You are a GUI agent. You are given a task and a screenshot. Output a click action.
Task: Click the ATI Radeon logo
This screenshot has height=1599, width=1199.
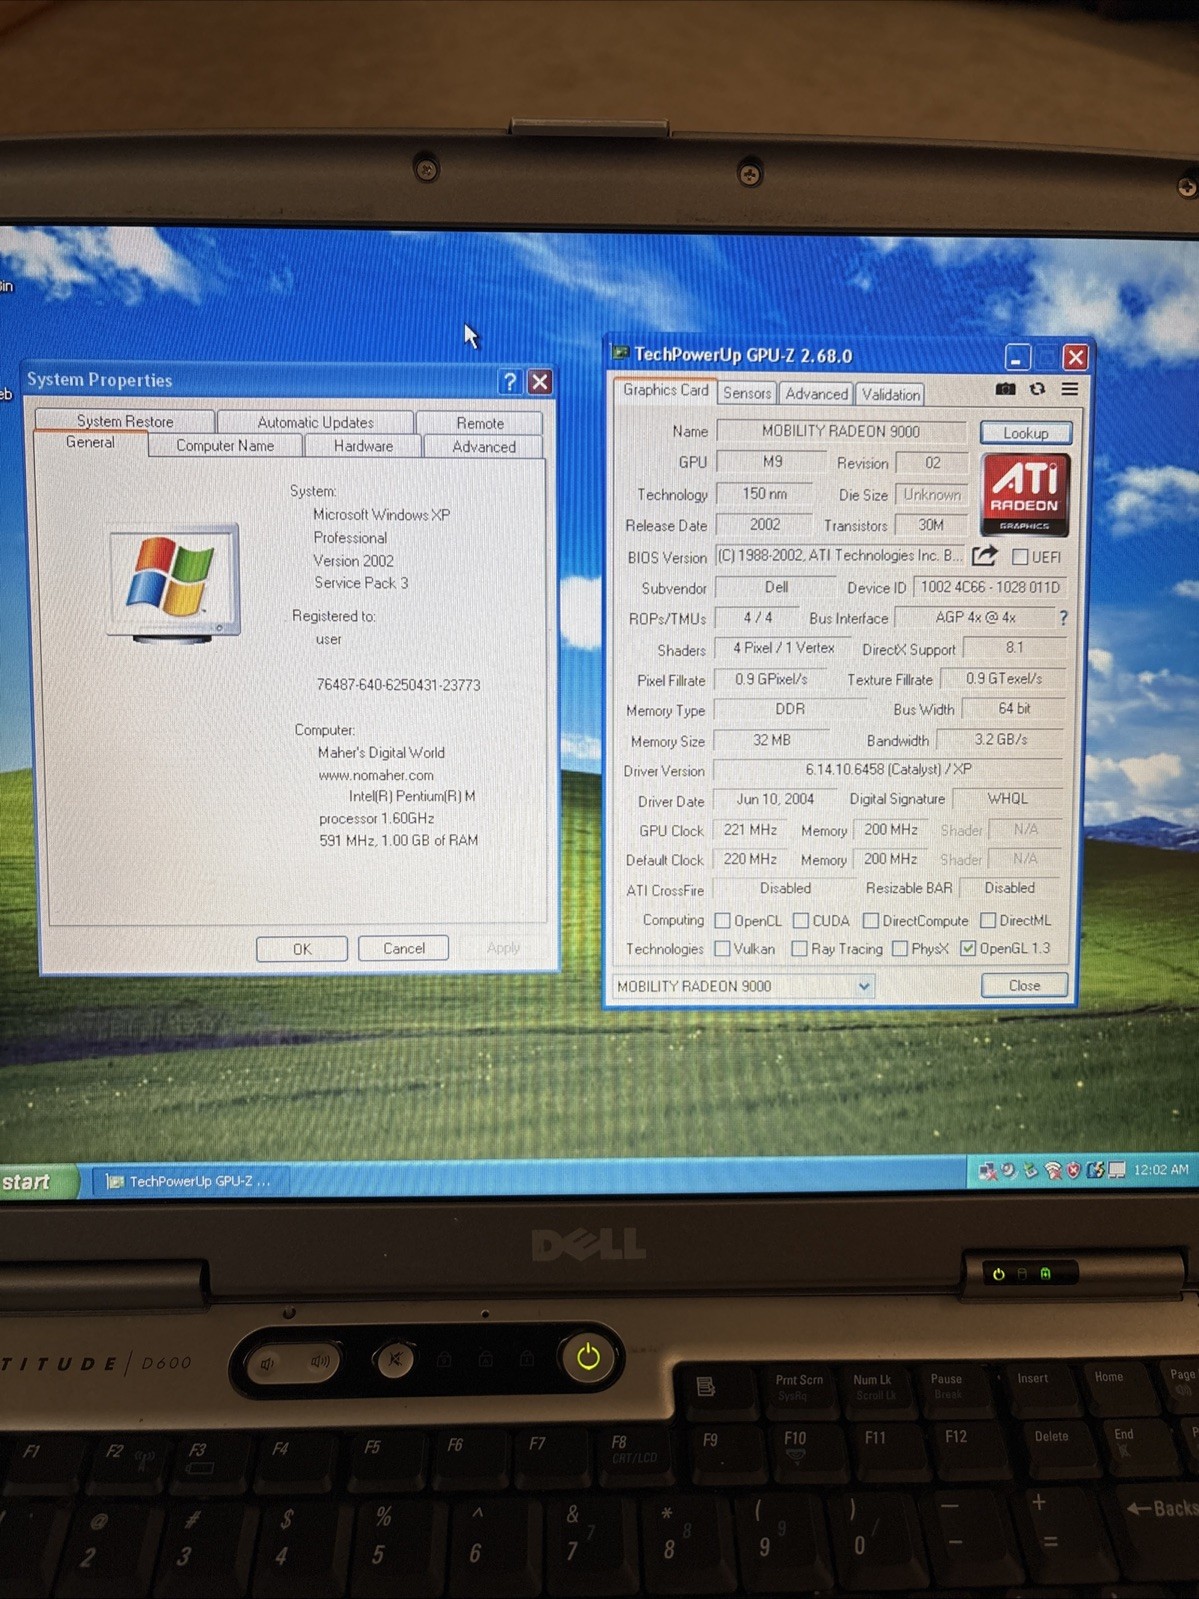(1025, 494)
